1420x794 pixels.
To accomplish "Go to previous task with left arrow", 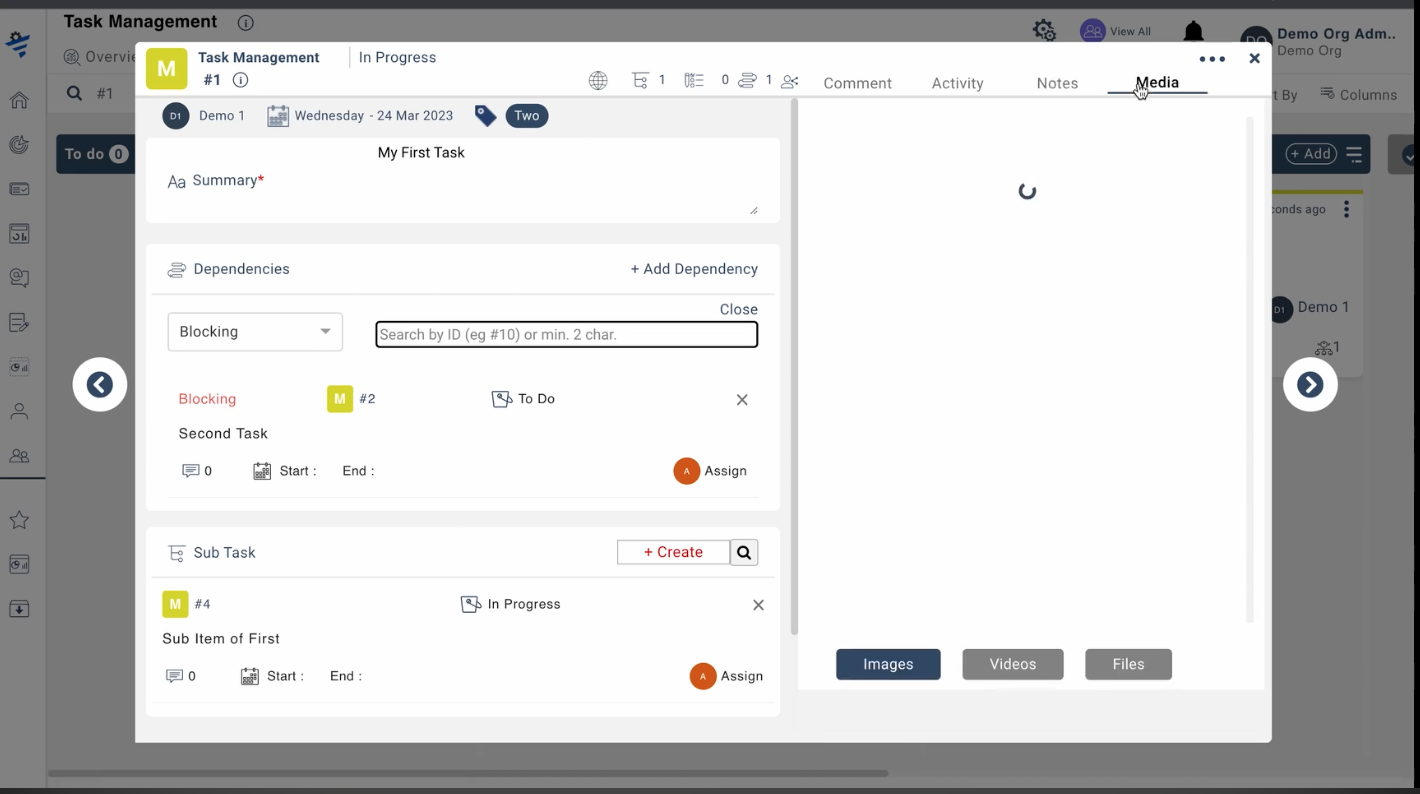I will (100, 385).
